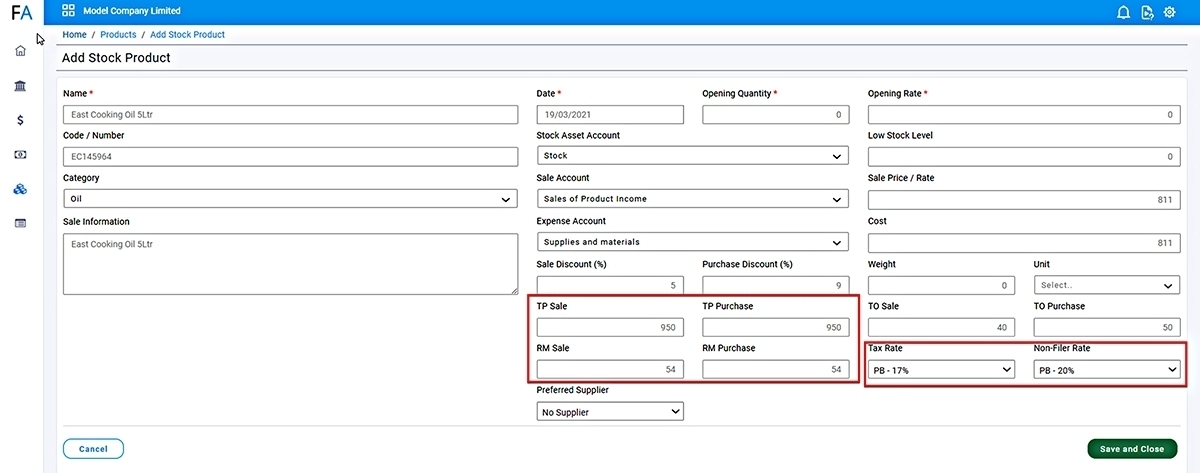Open the document export icon in header

[1147, 12]
